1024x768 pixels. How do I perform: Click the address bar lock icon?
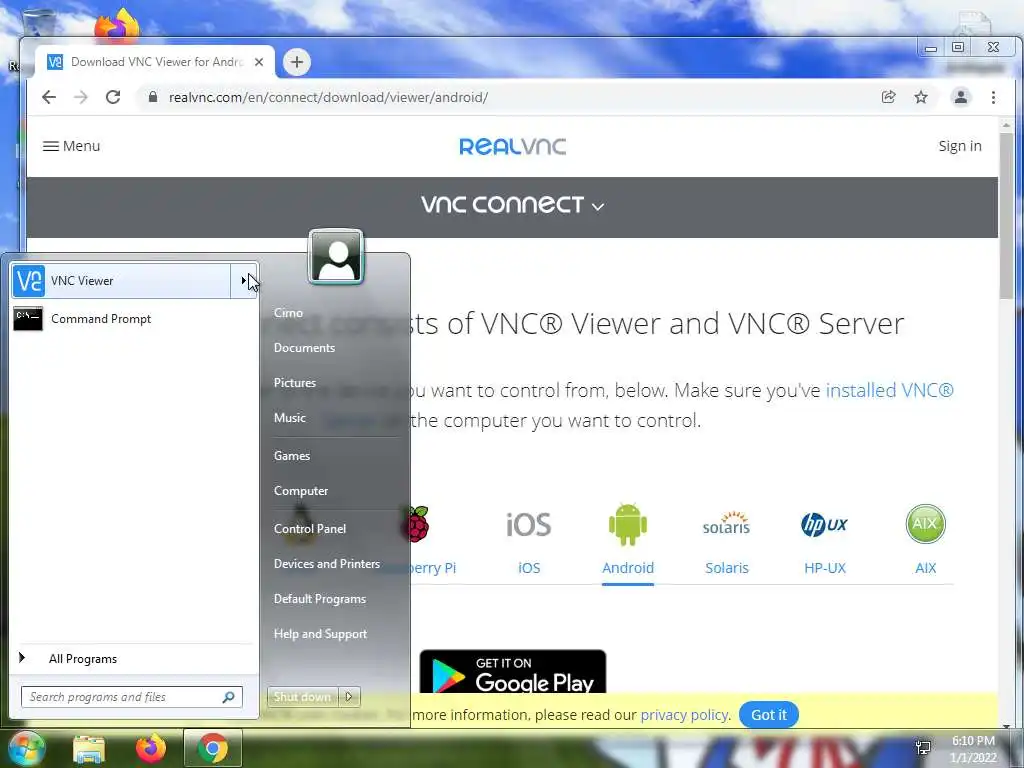(x=153, y=97)
